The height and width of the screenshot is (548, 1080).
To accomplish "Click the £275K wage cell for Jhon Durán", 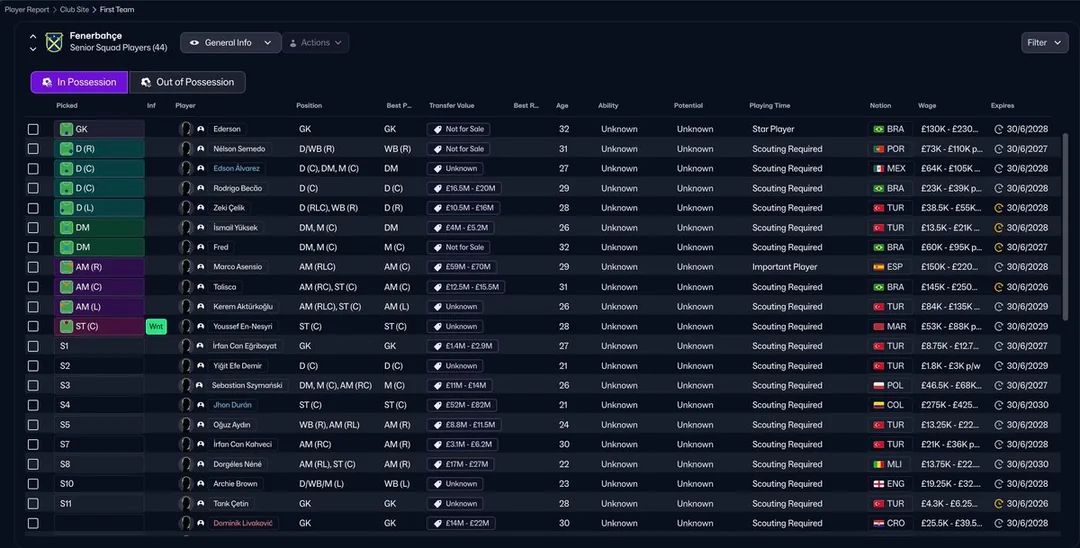I will tap(952, 405).
